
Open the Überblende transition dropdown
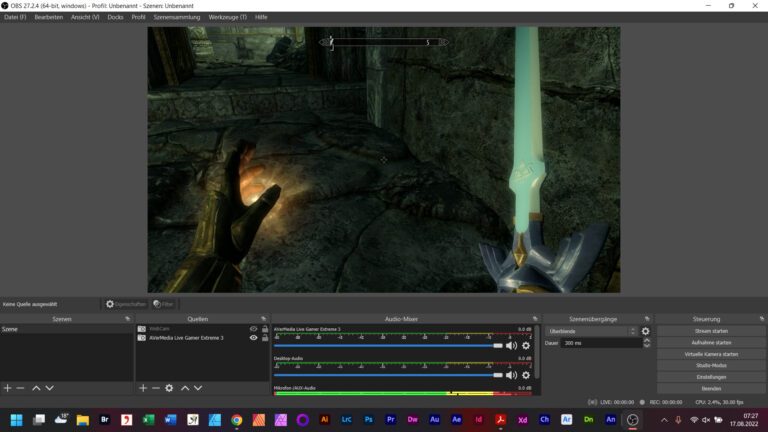(592, 332)
